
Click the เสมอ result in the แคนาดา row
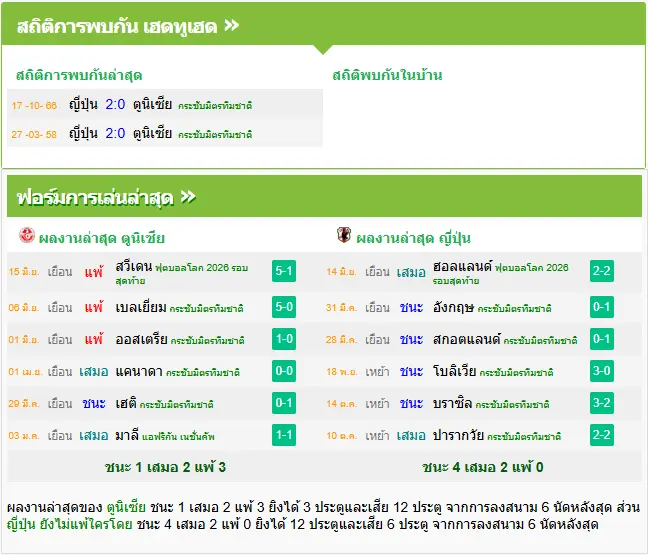(x=94, y=372)
